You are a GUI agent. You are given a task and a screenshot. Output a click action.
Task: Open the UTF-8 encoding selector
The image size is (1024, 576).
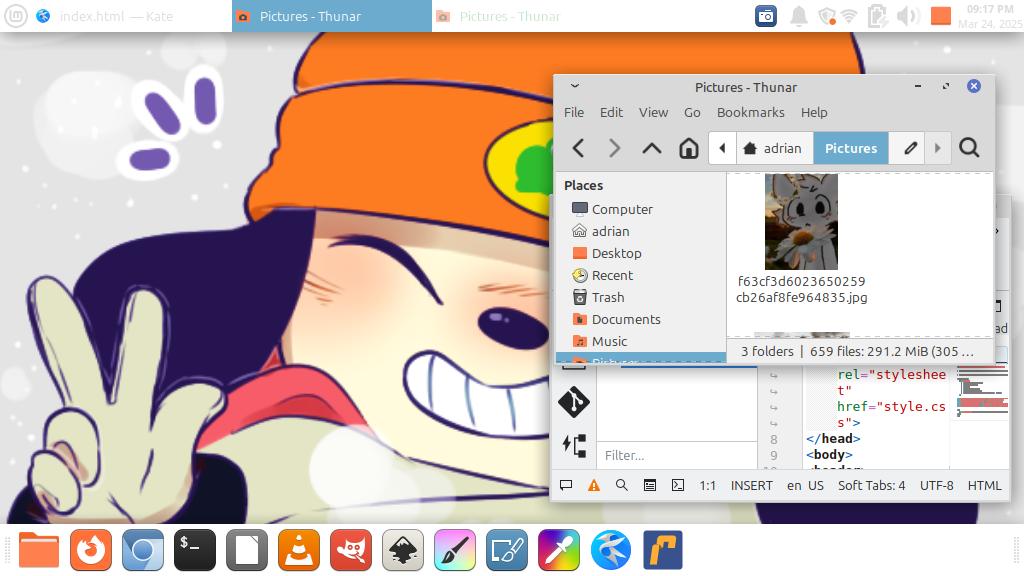click(936, 485)
